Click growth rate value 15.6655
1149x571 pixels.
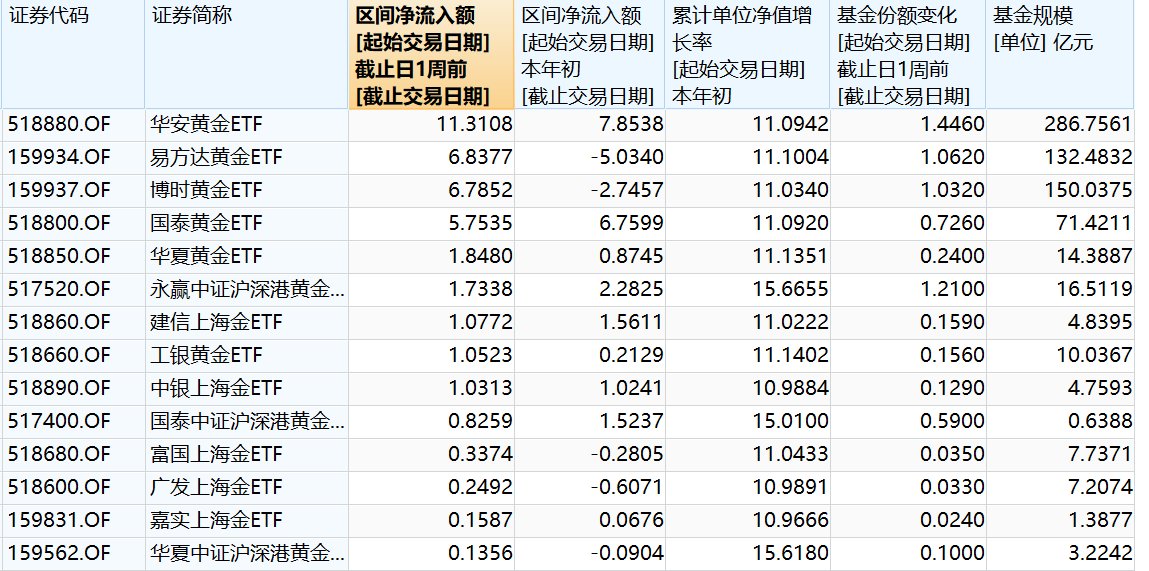coord(791,289)
